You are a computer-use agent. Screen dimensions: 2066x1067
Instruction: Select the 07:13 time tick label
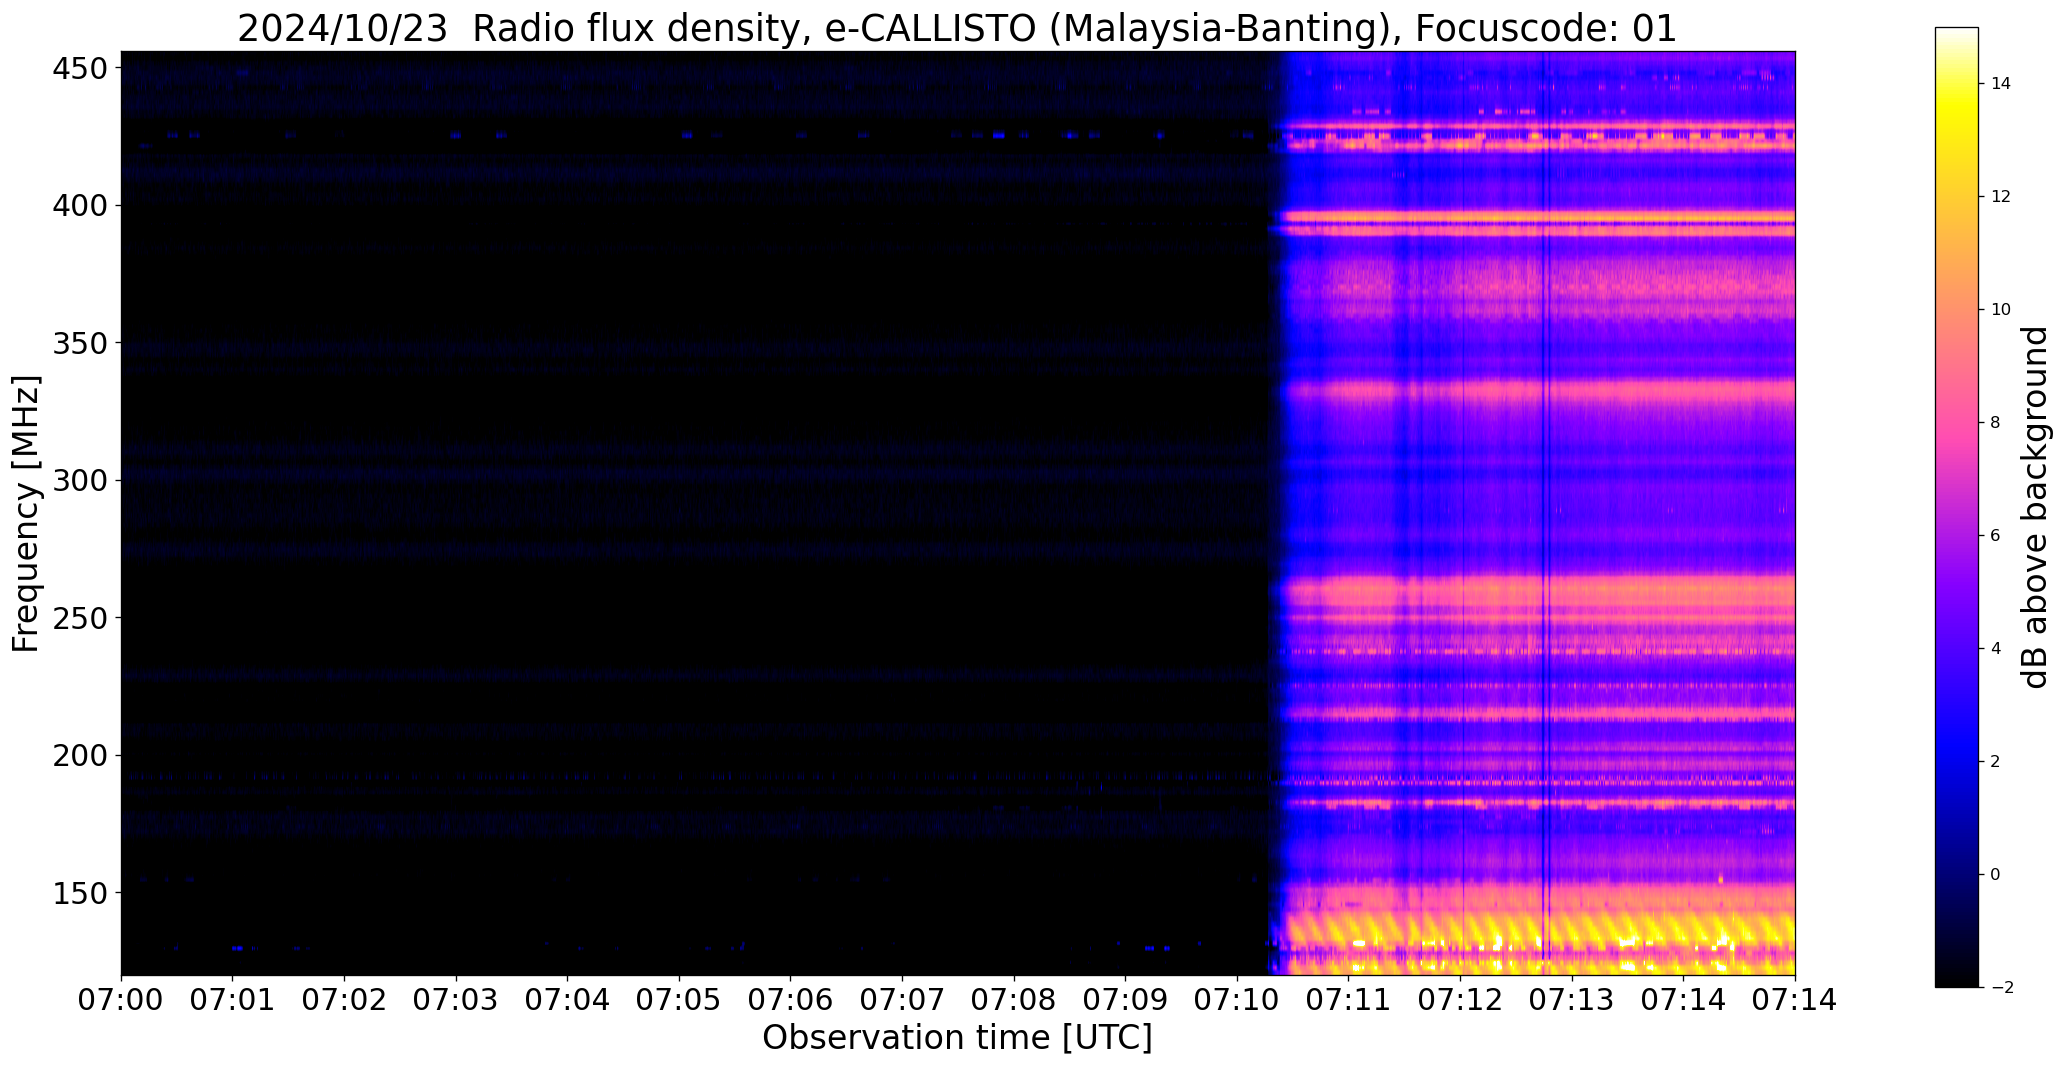pos(1573,1000)
